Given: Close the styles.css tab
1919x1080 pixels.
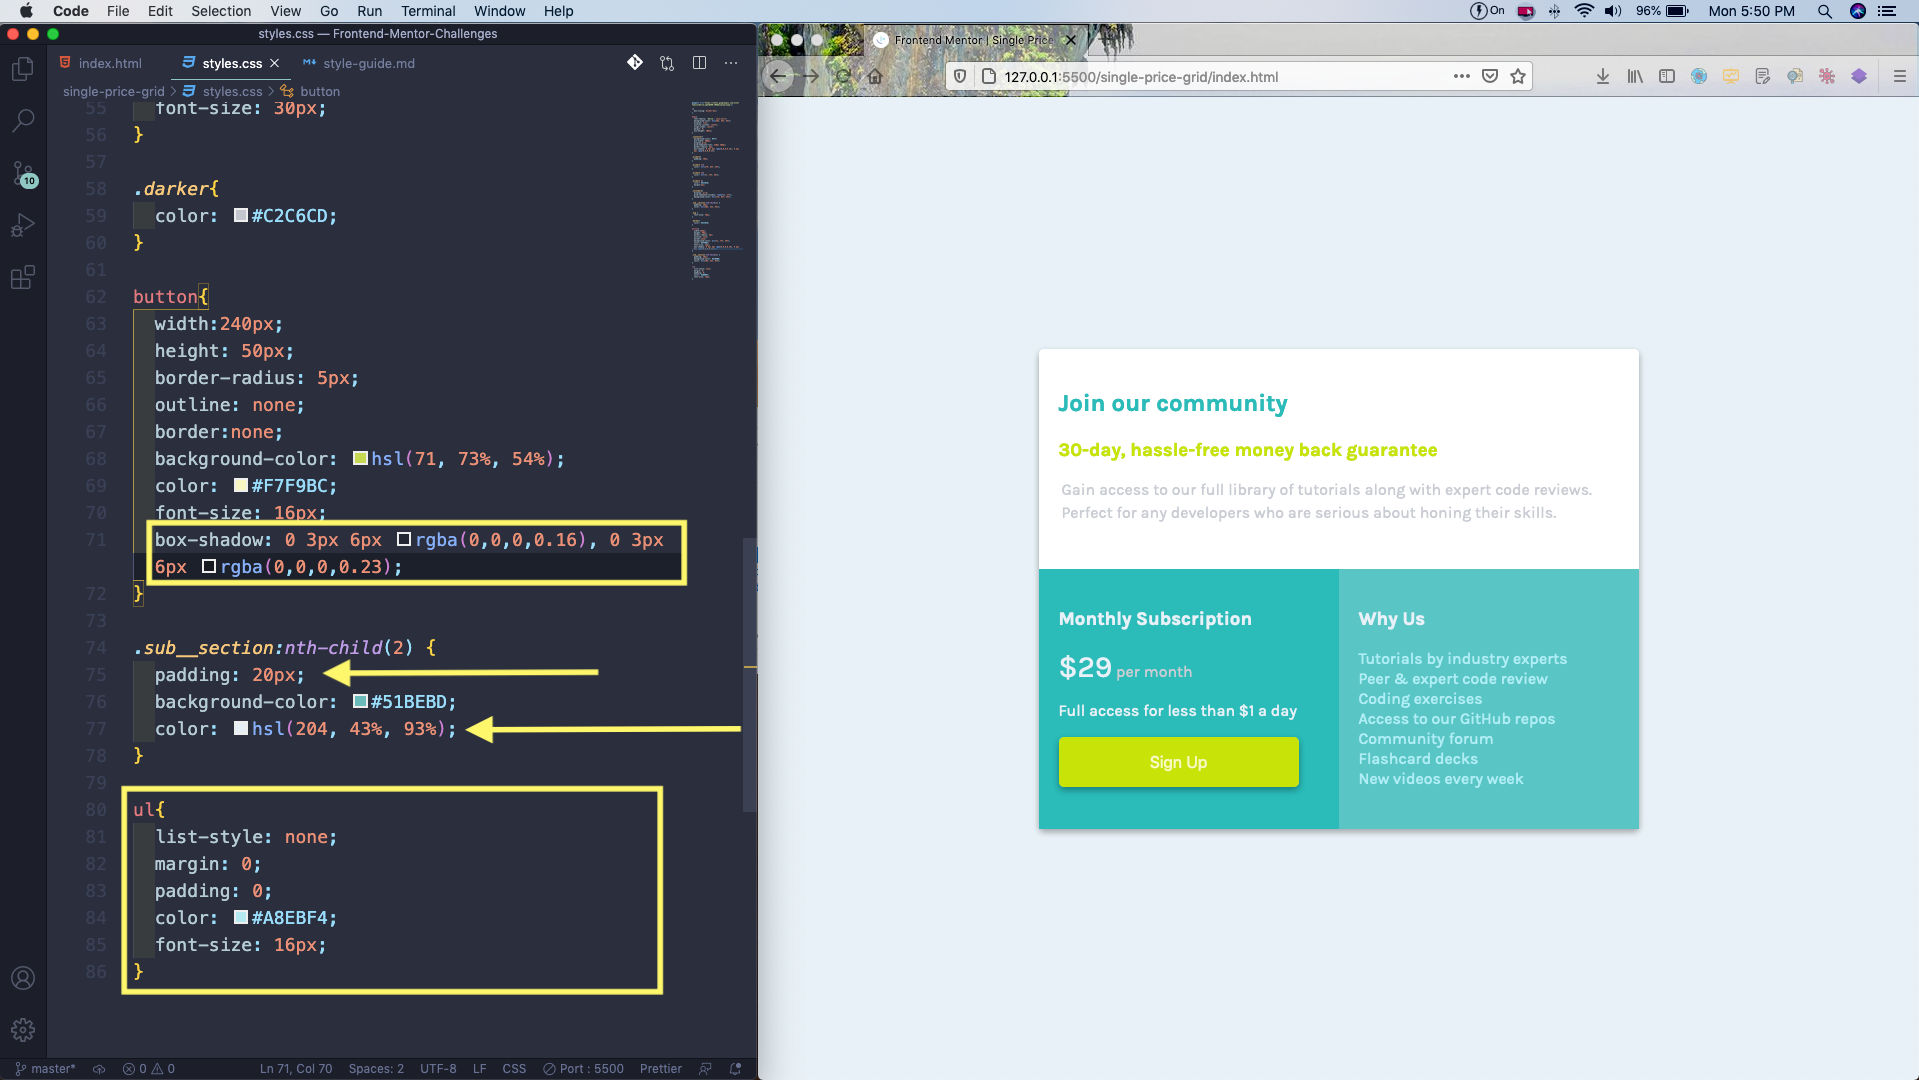Looking at the screenshot, I should point(274,63).
